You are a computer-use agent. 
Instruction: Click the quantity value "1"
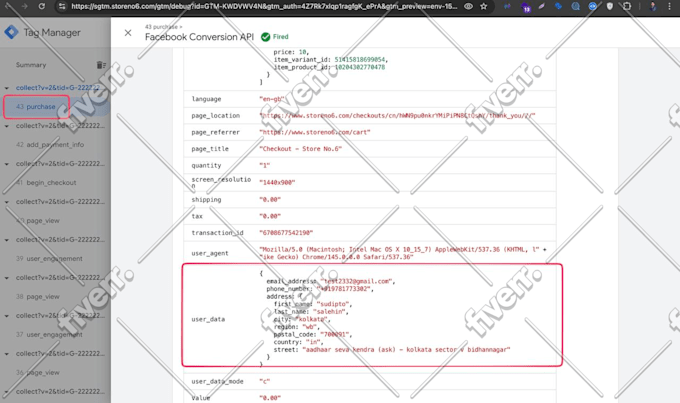coord(265,166)
